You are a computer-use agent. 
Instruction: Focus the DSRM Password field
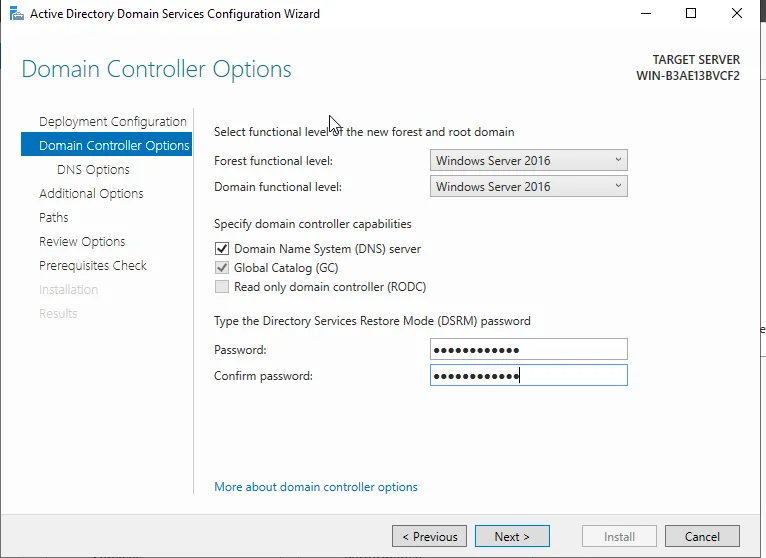coord(529,349)
